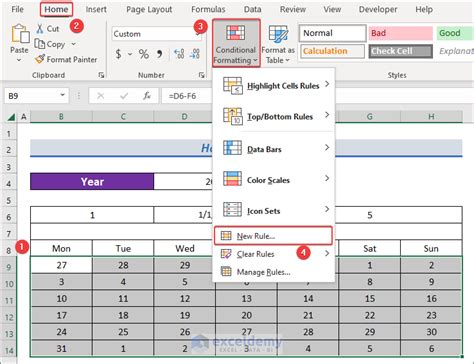This screenshot has width=474, height=364.
Task: Click Select All corner triangle
Action: [x=11, y=117]
